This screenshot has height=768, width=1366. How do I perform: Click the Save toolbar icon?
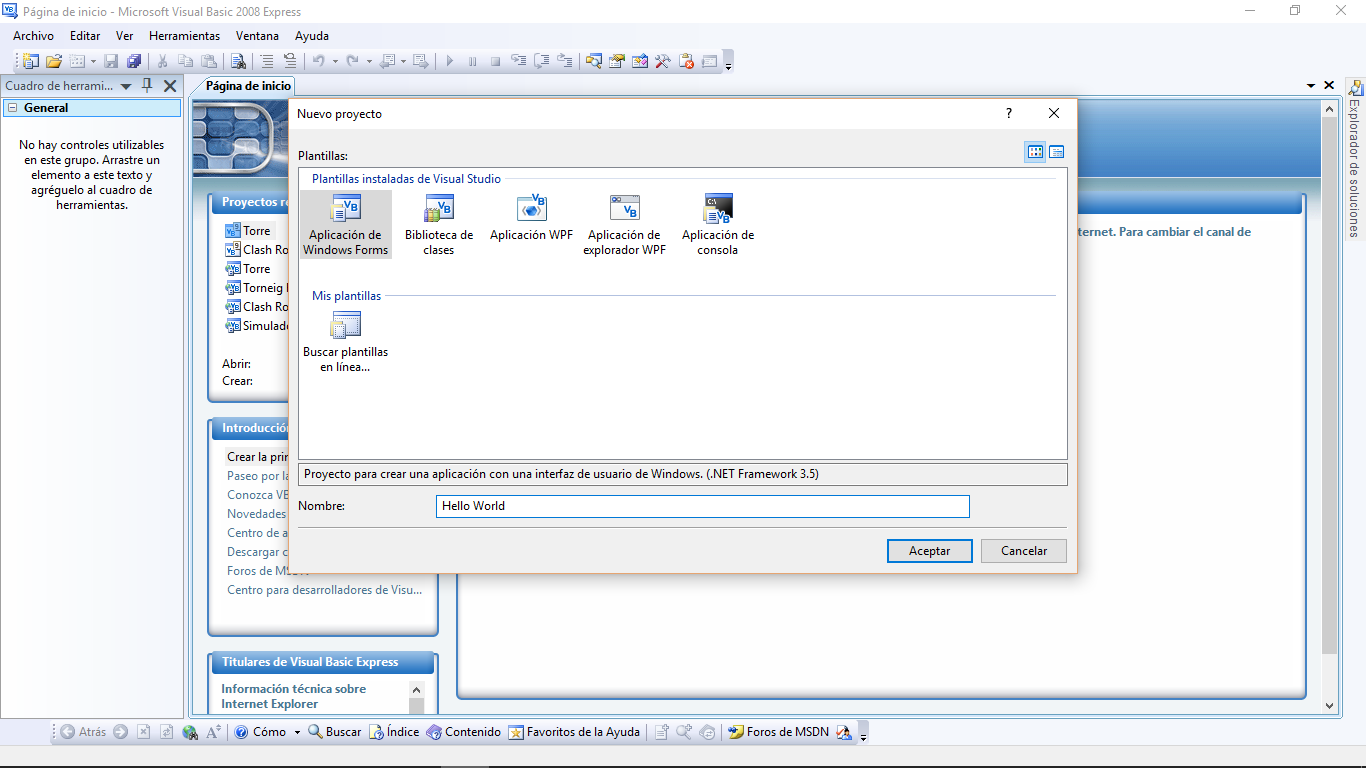[111, 61]
